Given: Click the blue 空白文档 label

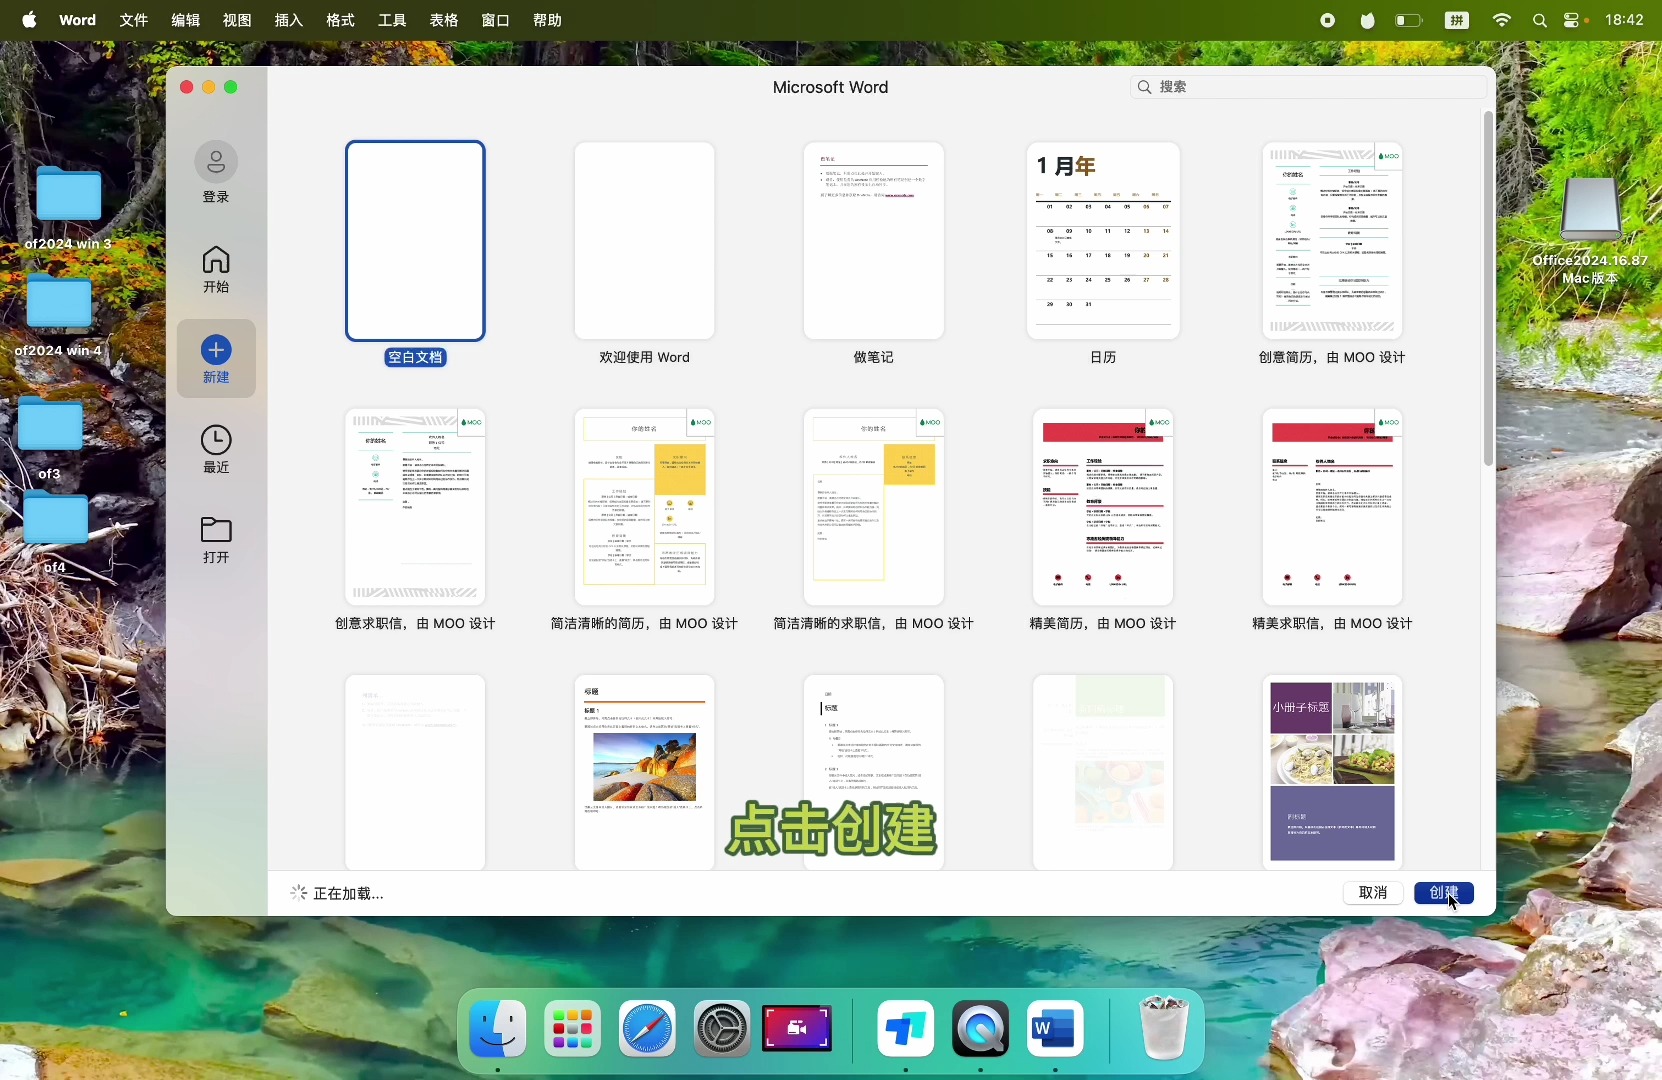Looking at the screenshot, I should click(415, 357).
